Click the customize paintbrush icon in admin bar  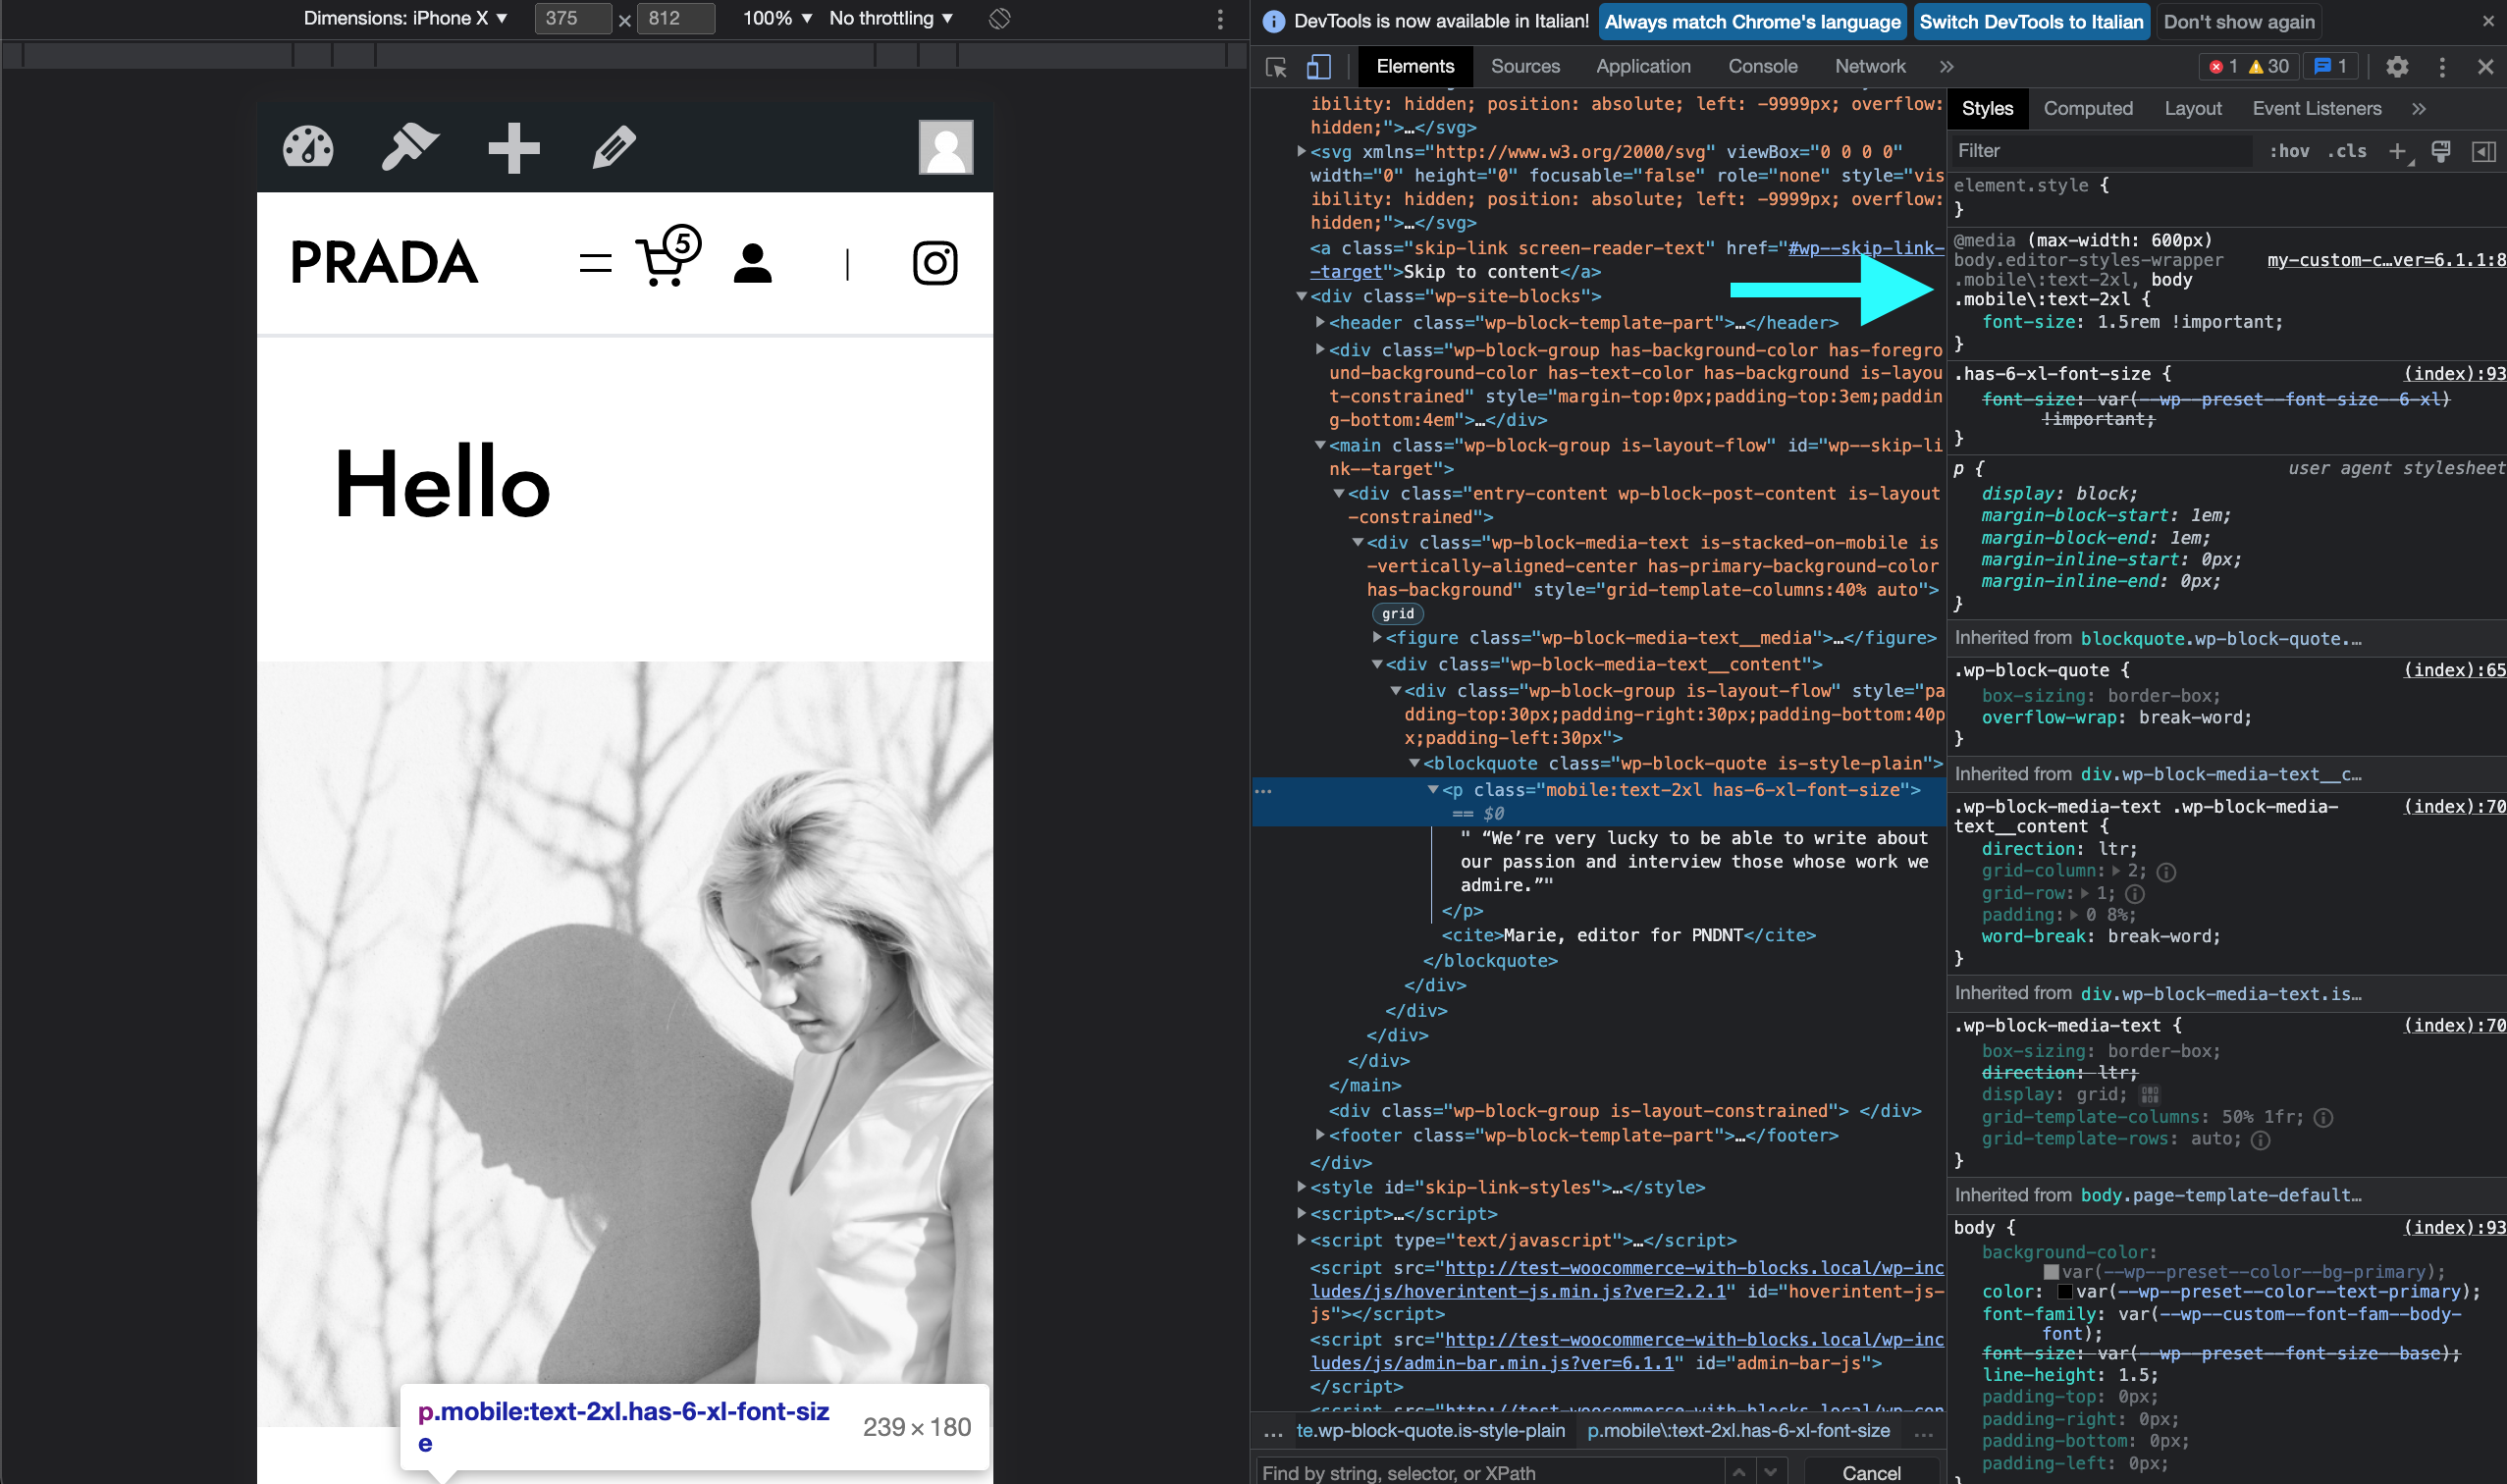pos(410,147)
